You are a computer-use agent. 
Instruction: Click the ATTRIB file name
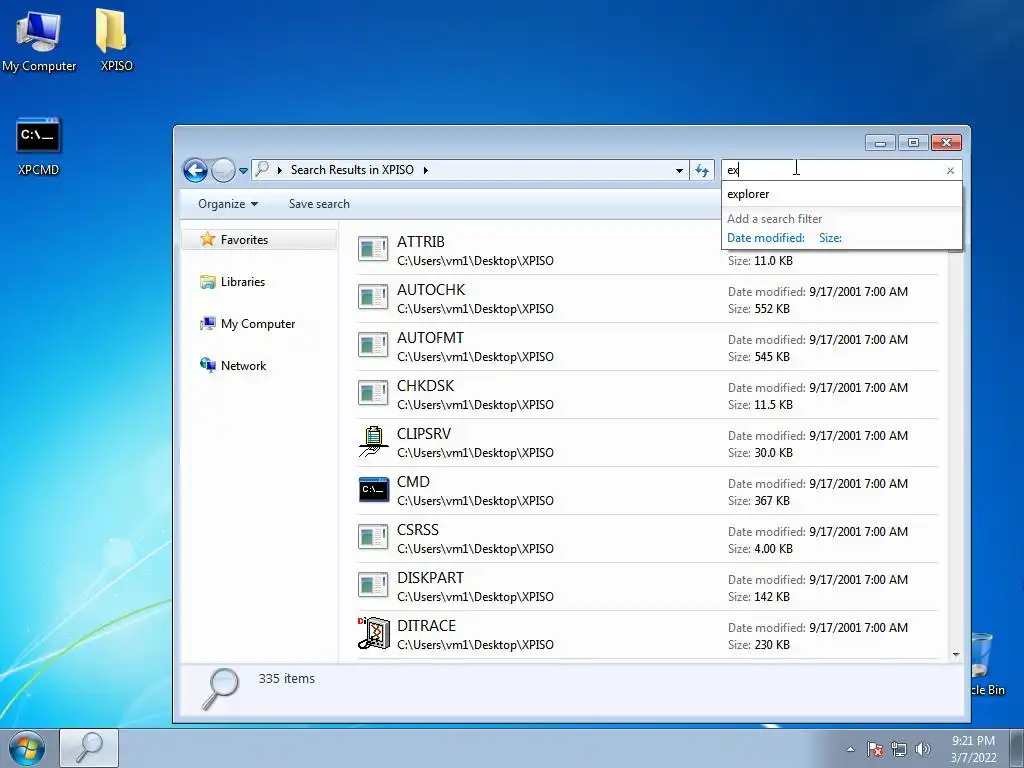point(421,242)
